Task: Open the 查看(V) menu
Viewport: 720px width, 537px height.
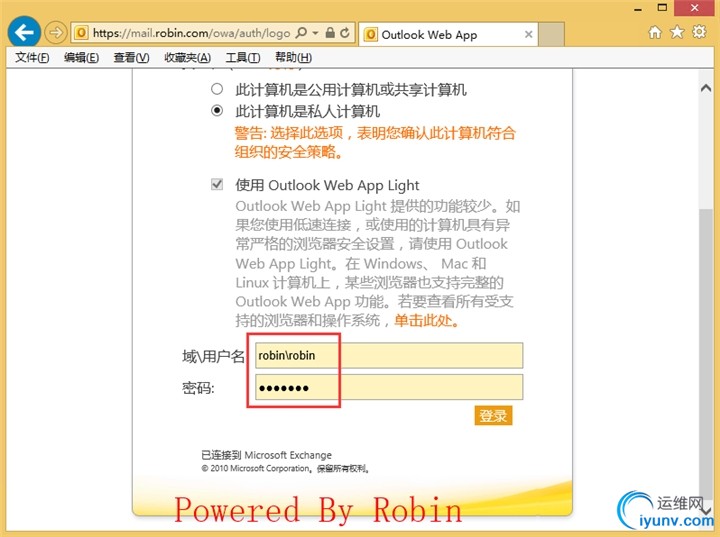Action: click(131, 57)
